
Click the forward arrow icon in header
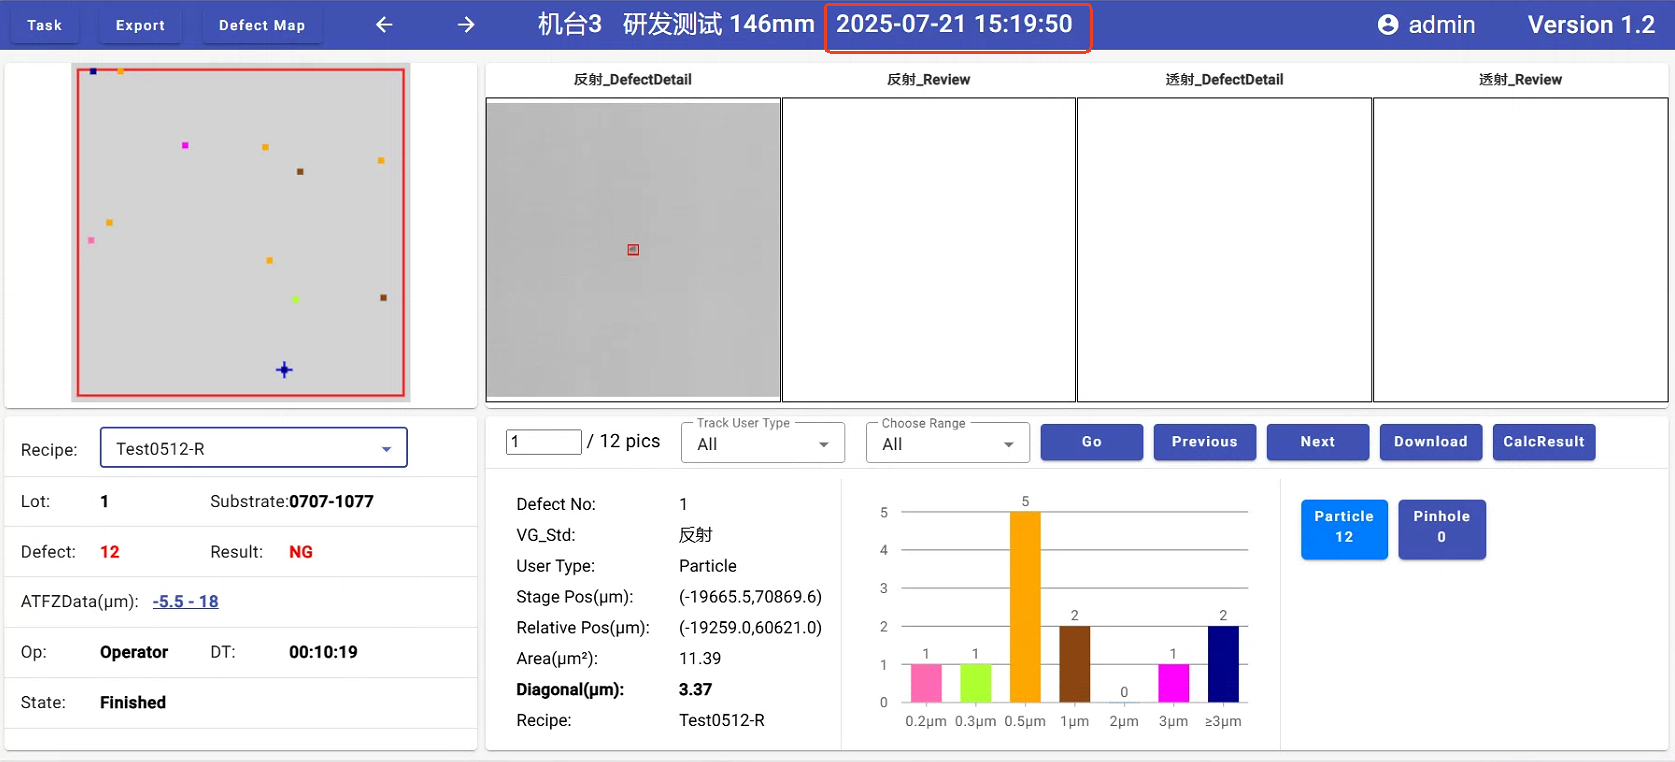tap(466, 25)
